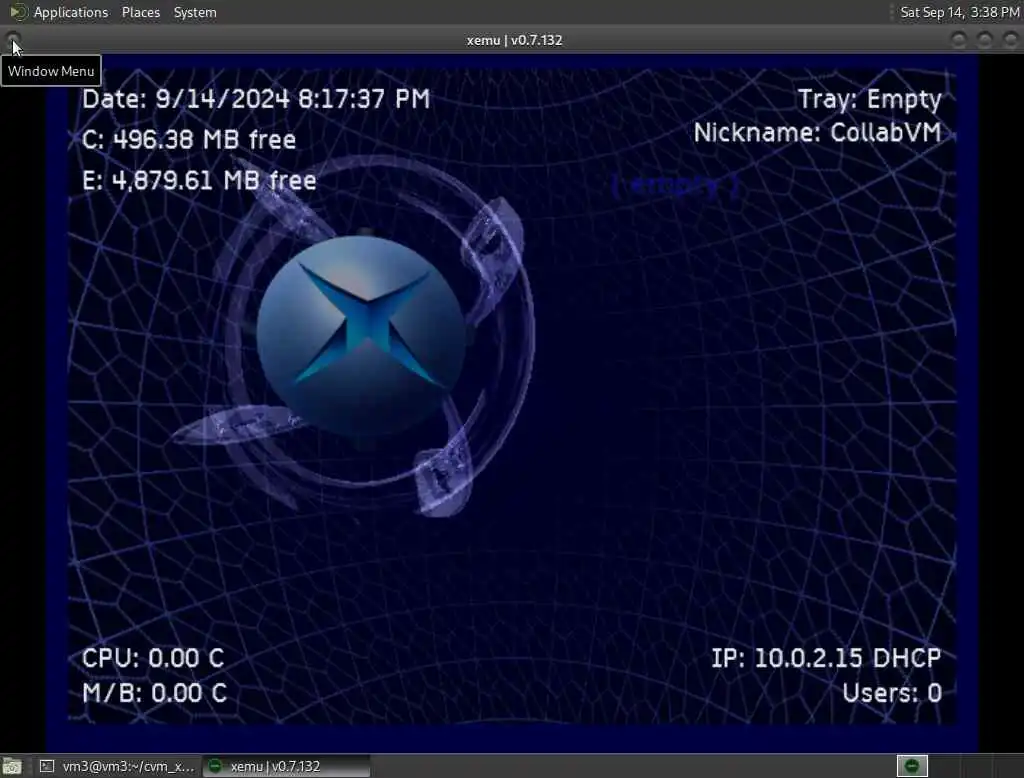Click the Xbox orb logo

point(361,335)
